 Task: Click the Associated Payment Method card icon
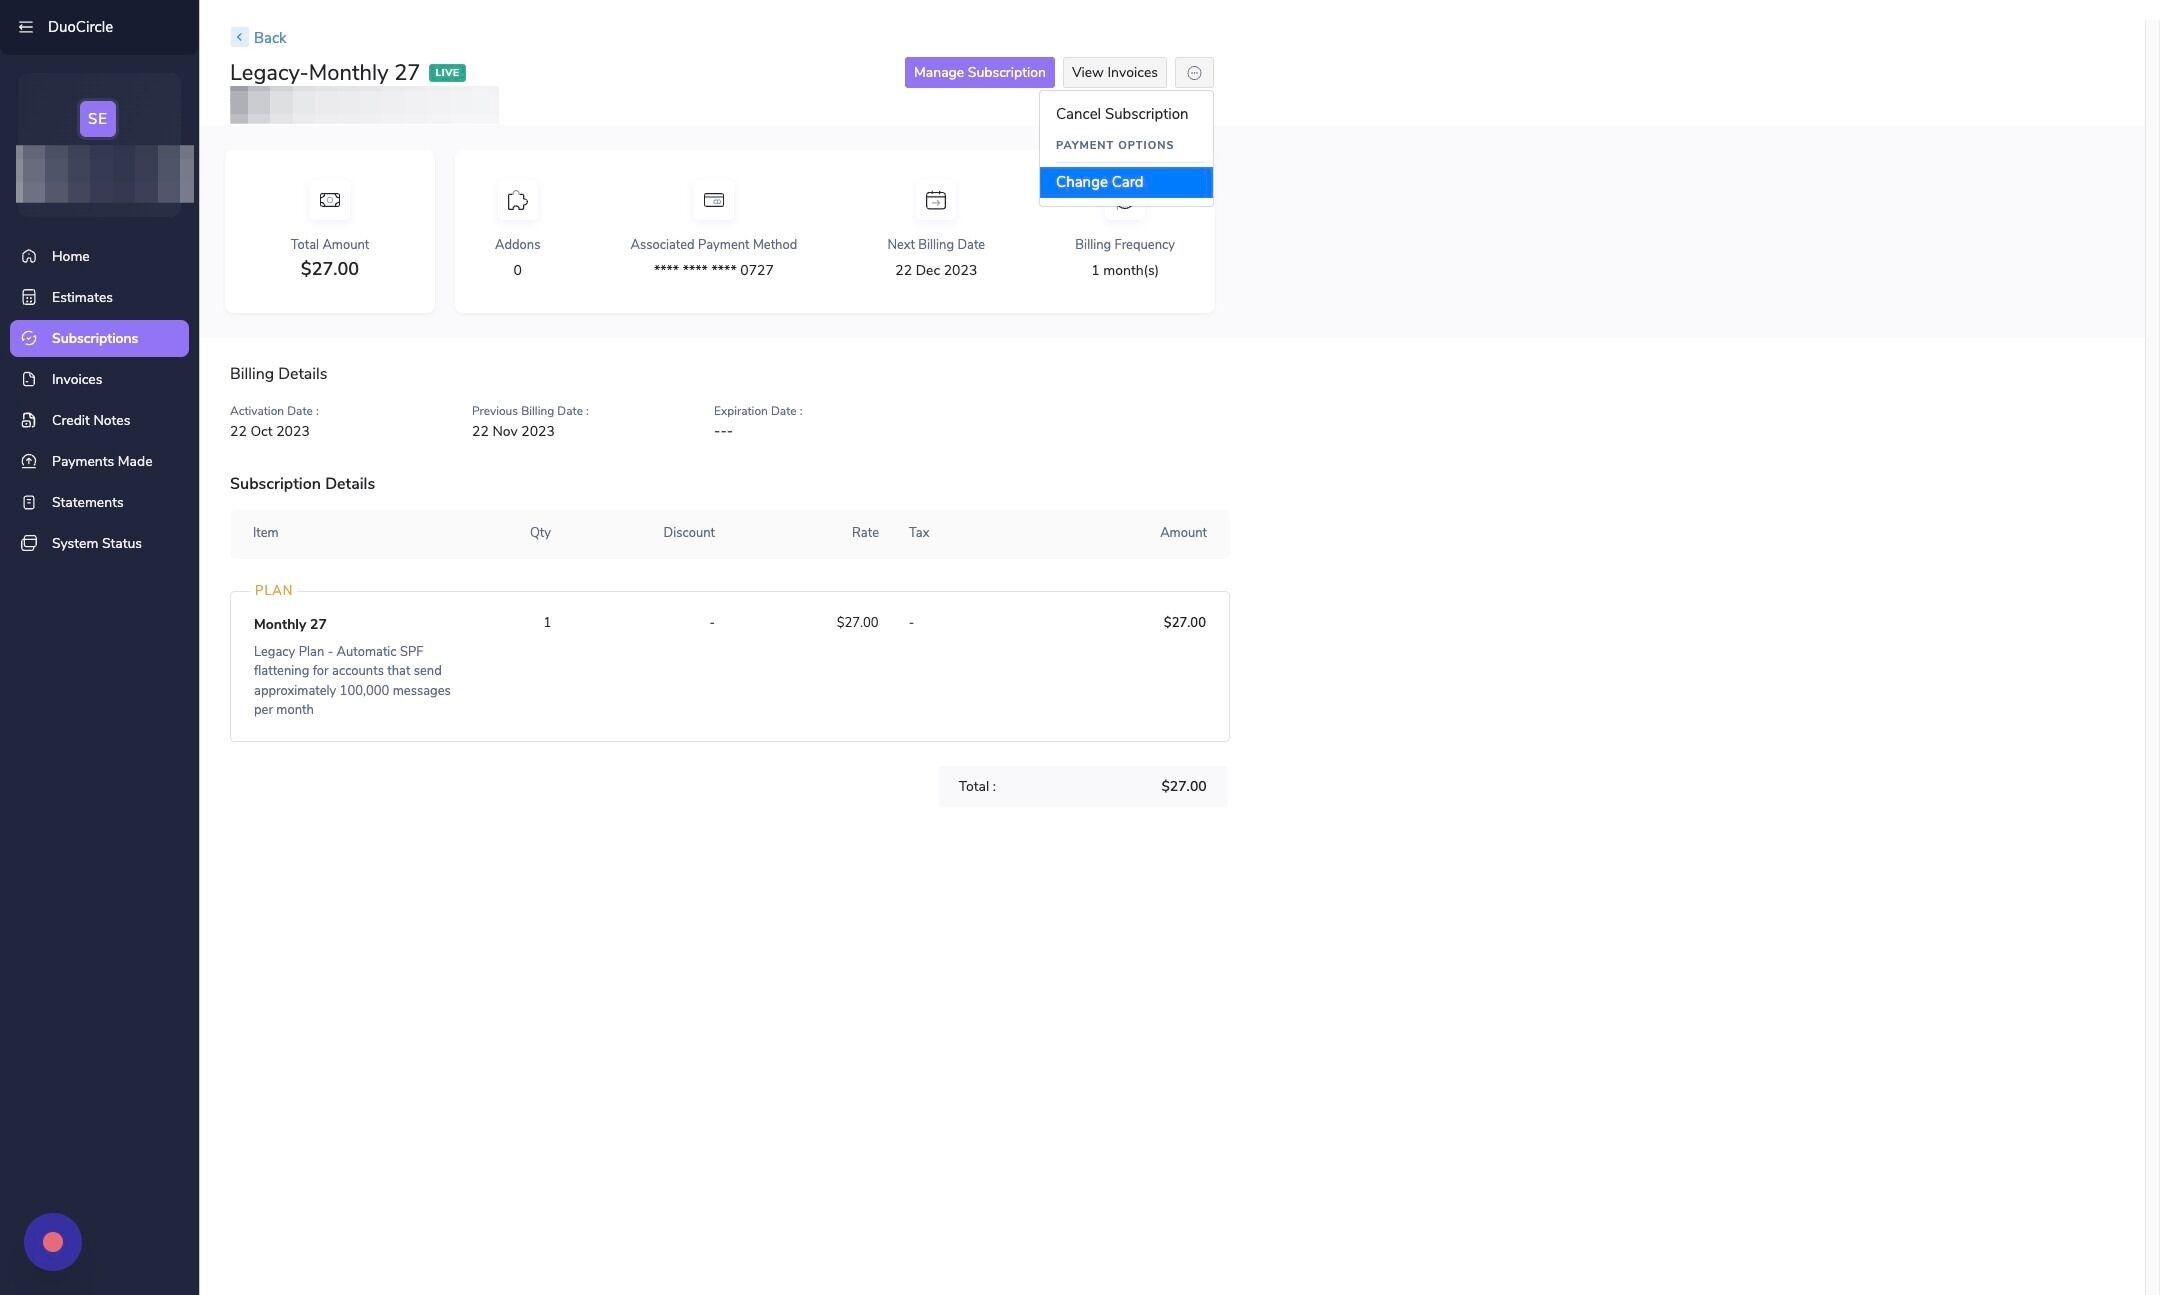point(713,200)
